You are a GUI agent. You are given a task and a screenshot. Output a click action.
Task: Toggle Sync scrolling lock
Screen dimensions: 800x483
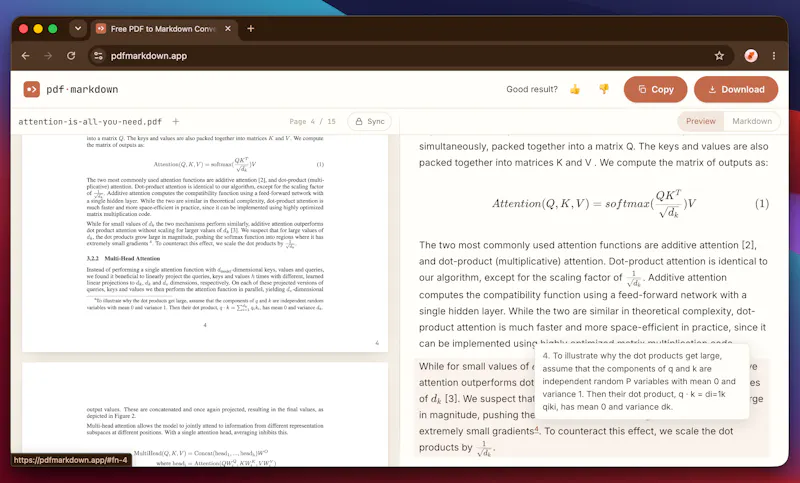point(370,121)
